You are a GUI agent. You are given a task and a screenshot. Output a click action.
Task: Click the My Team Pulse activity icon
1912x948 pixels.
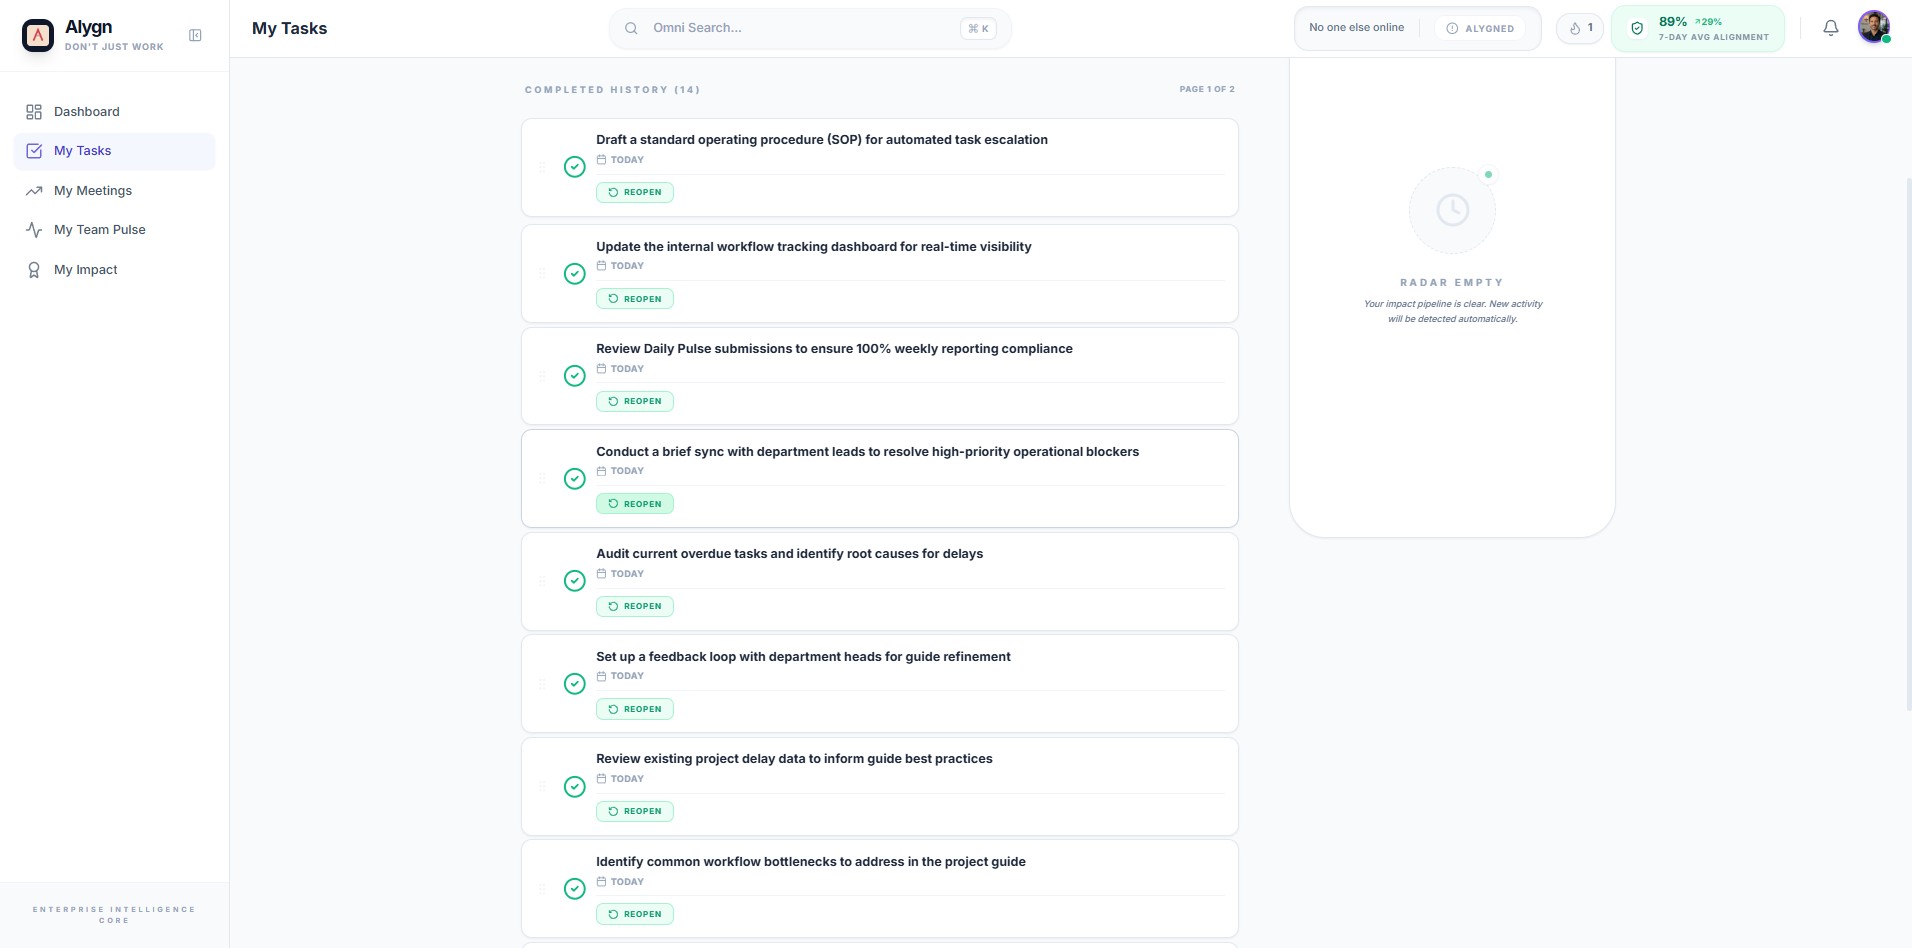[x=34, y=230]
